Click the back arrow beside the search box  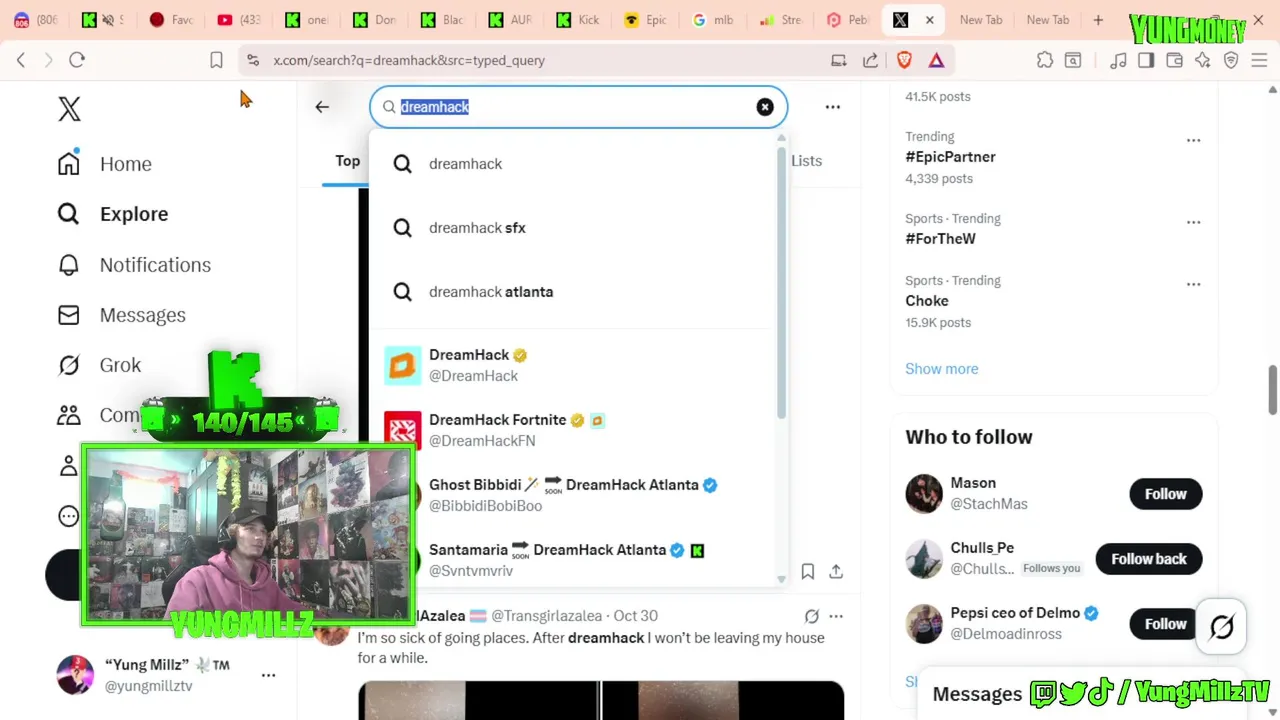click(x=322, y=107)
